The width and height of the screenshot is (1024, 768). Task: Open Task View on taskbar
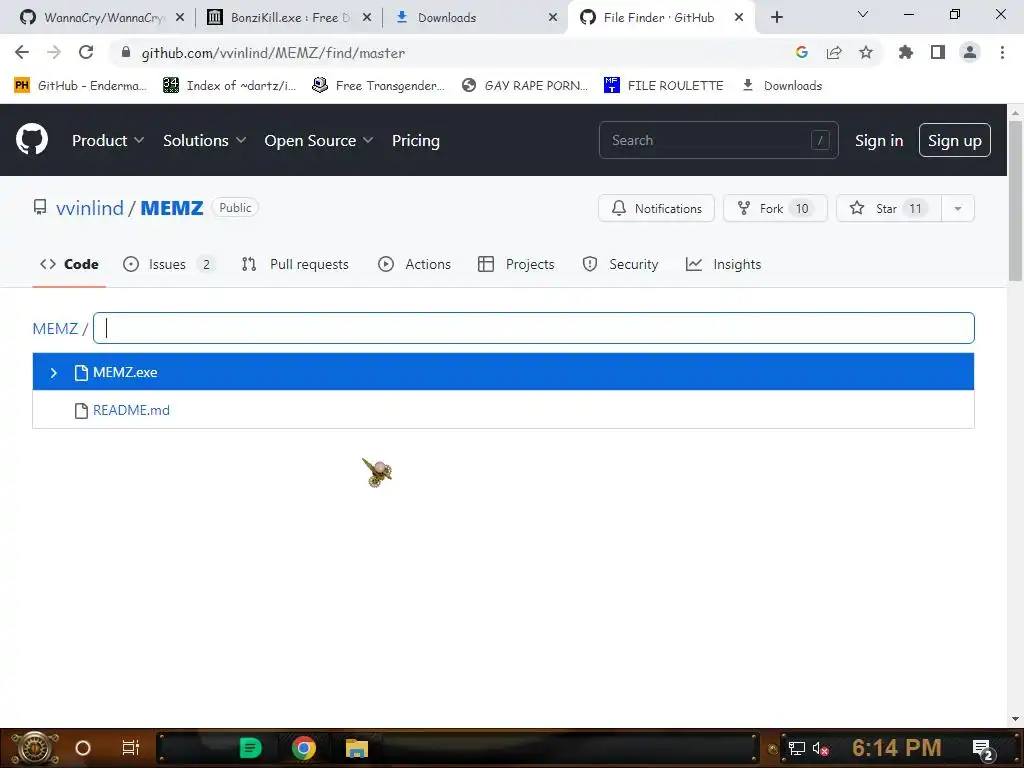pyautogui.click(x=131, y=748)
